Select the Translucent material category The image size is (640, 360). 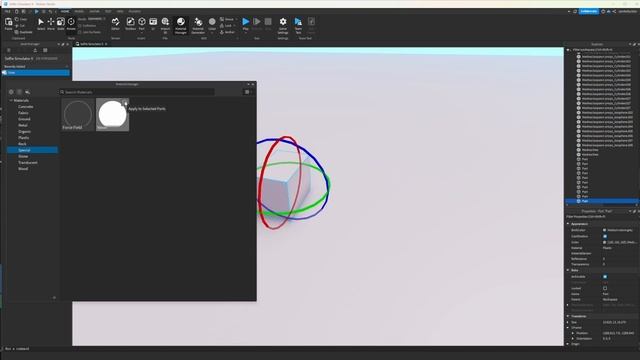28,163
